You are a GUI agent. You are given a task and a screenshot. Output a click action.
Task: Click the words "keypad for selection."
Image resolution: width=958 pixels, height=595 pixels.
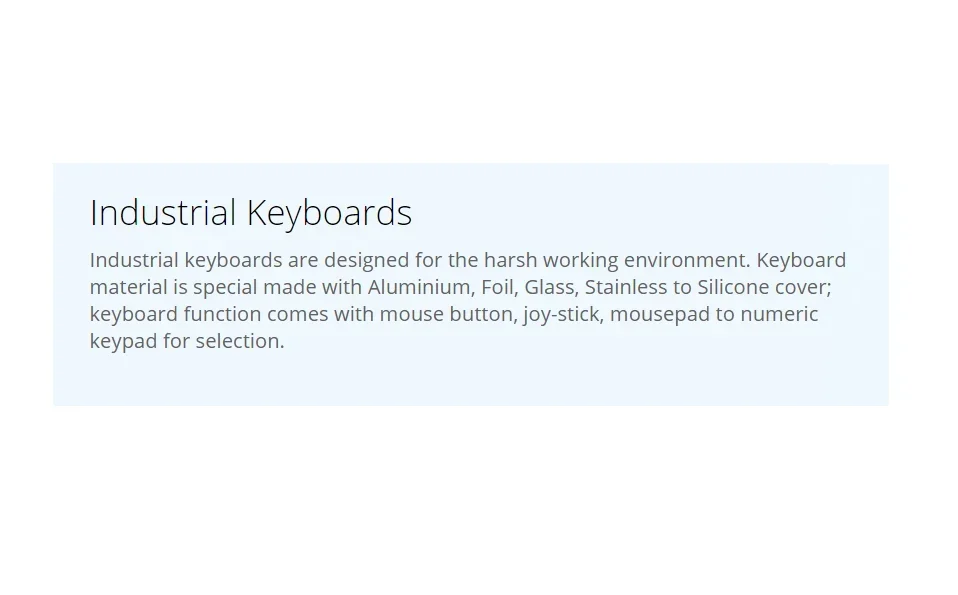point(187,341)
